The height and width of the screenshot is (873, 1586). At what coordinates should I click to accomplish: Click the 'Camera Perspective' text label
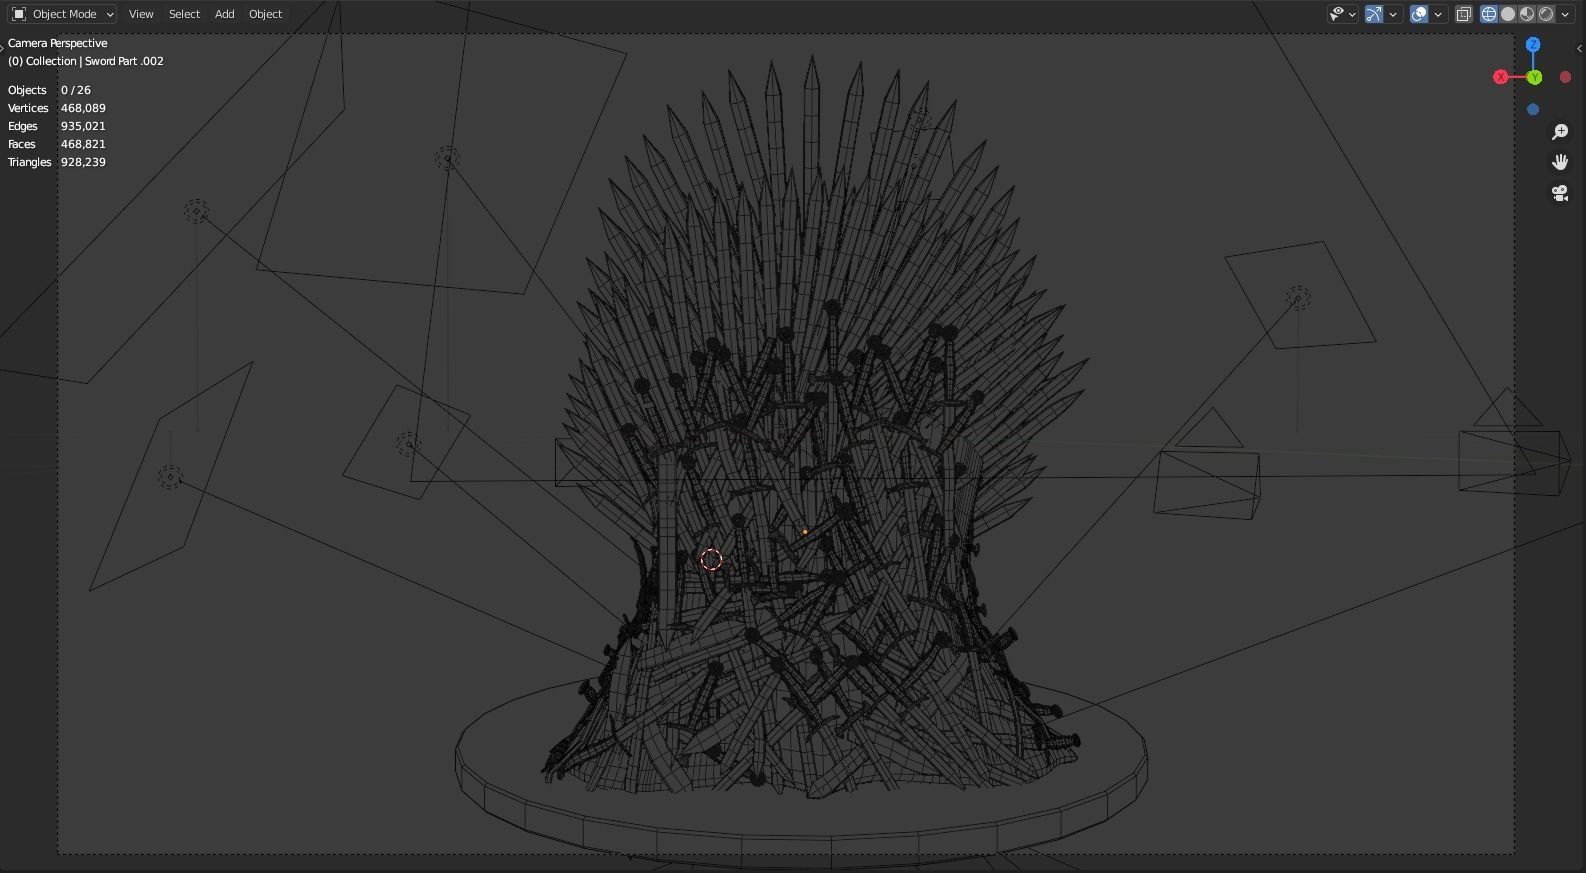click(58, 43)
